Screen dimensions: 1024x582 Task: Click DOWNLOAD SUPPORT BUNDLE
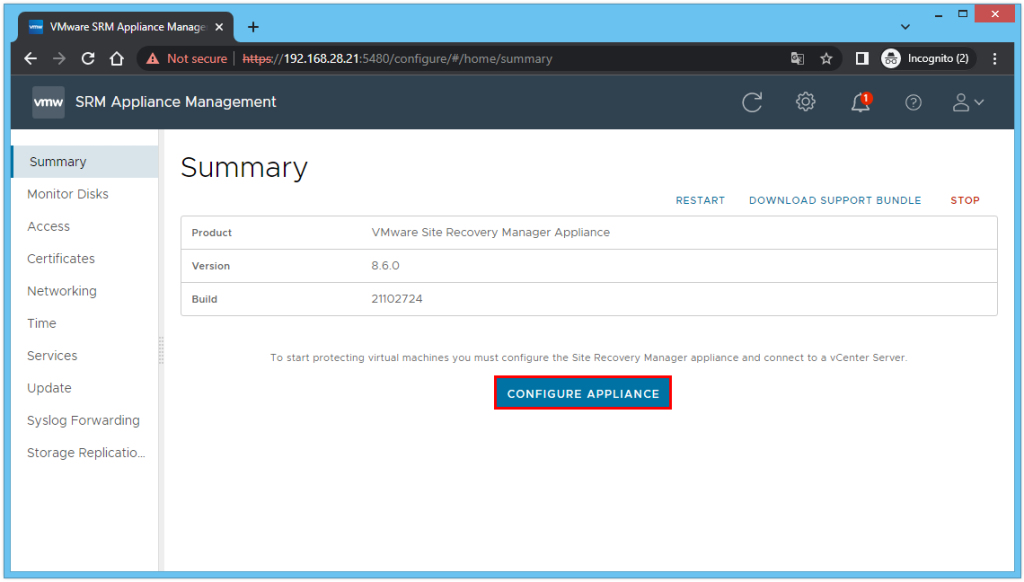pos(835,201)
